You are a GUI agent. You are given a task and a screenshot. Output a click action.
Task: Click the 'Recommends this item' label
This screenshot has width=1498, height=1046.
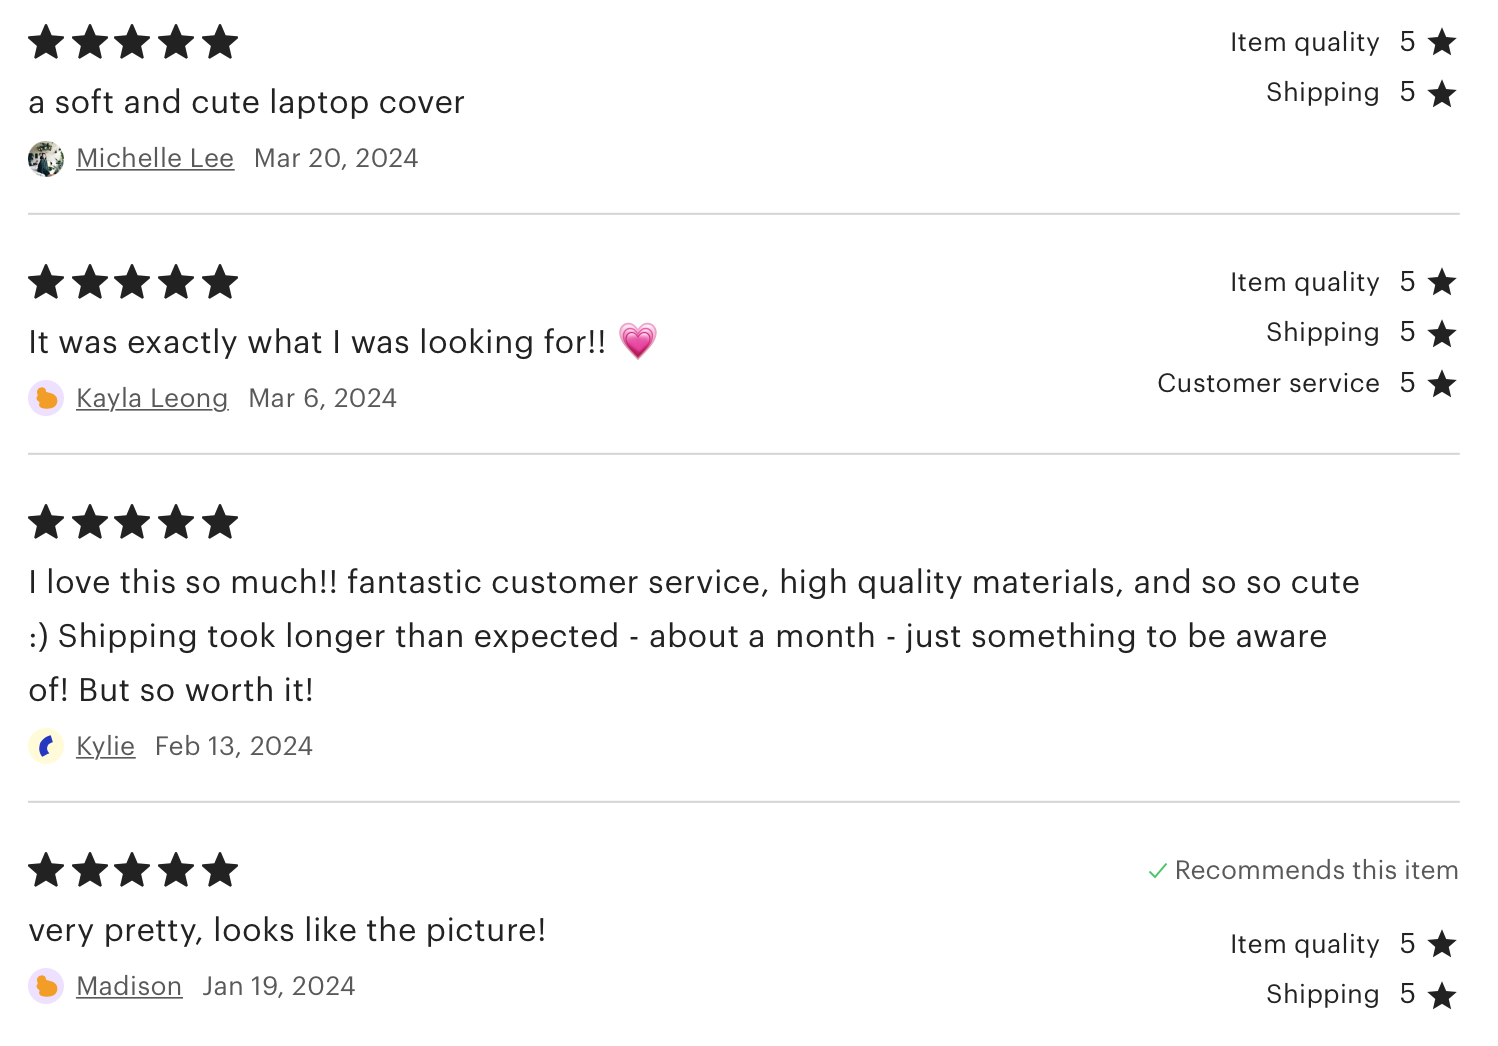coord(1316,870)
